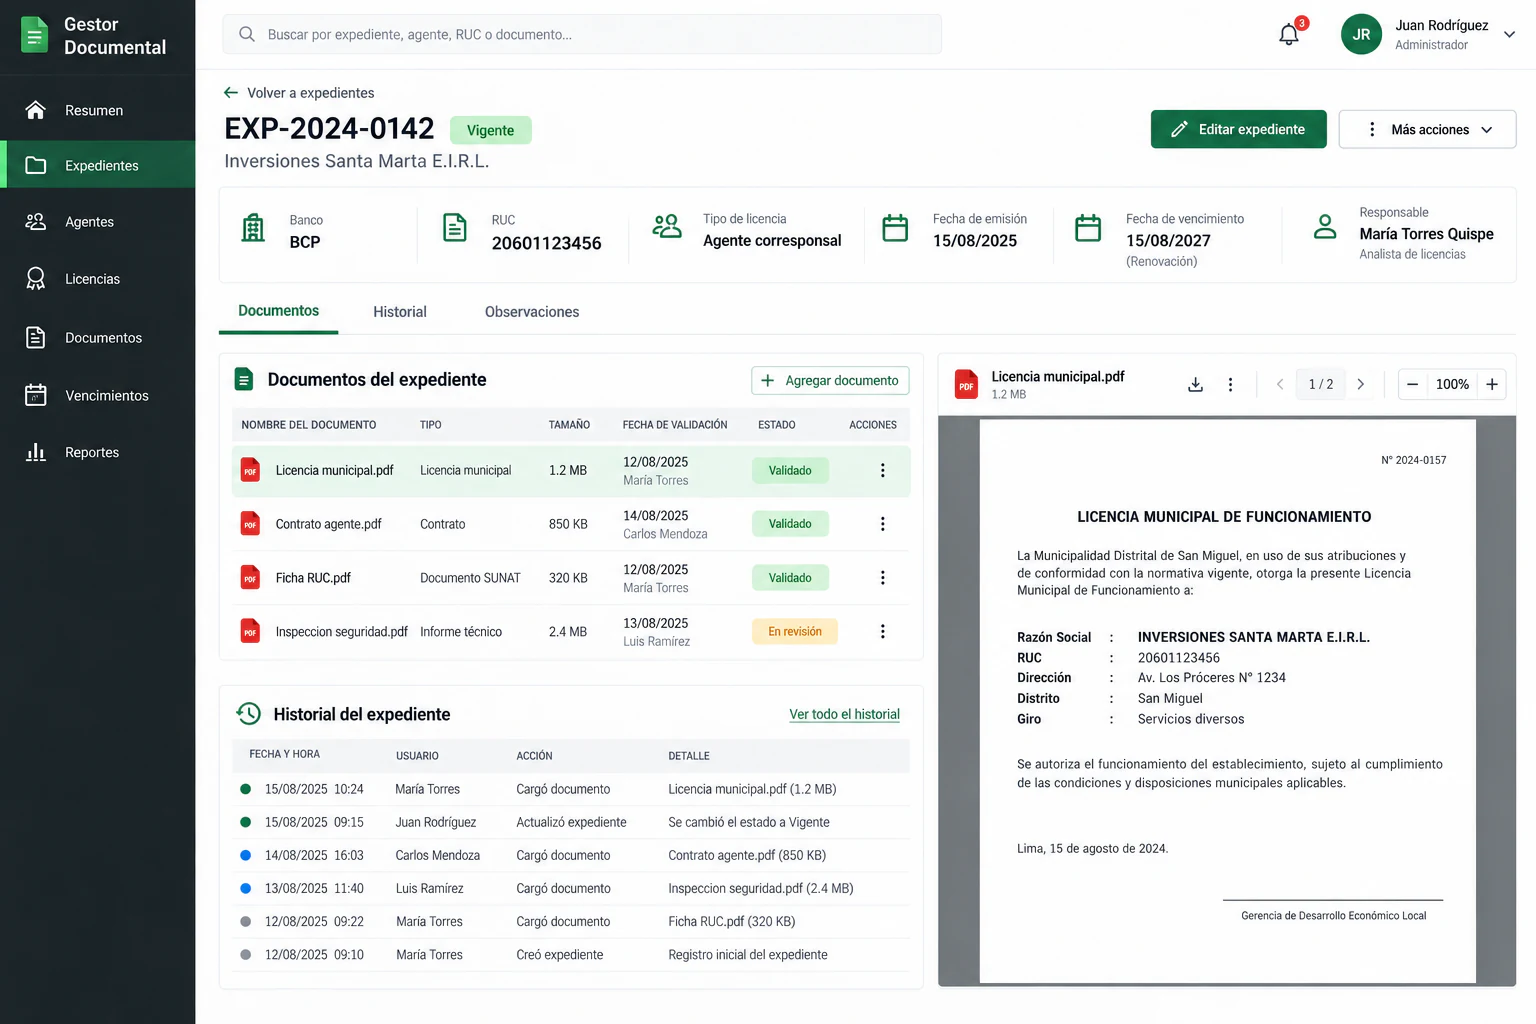Expand the Juan Rodríguez user menu

[x=1509, y=34]
